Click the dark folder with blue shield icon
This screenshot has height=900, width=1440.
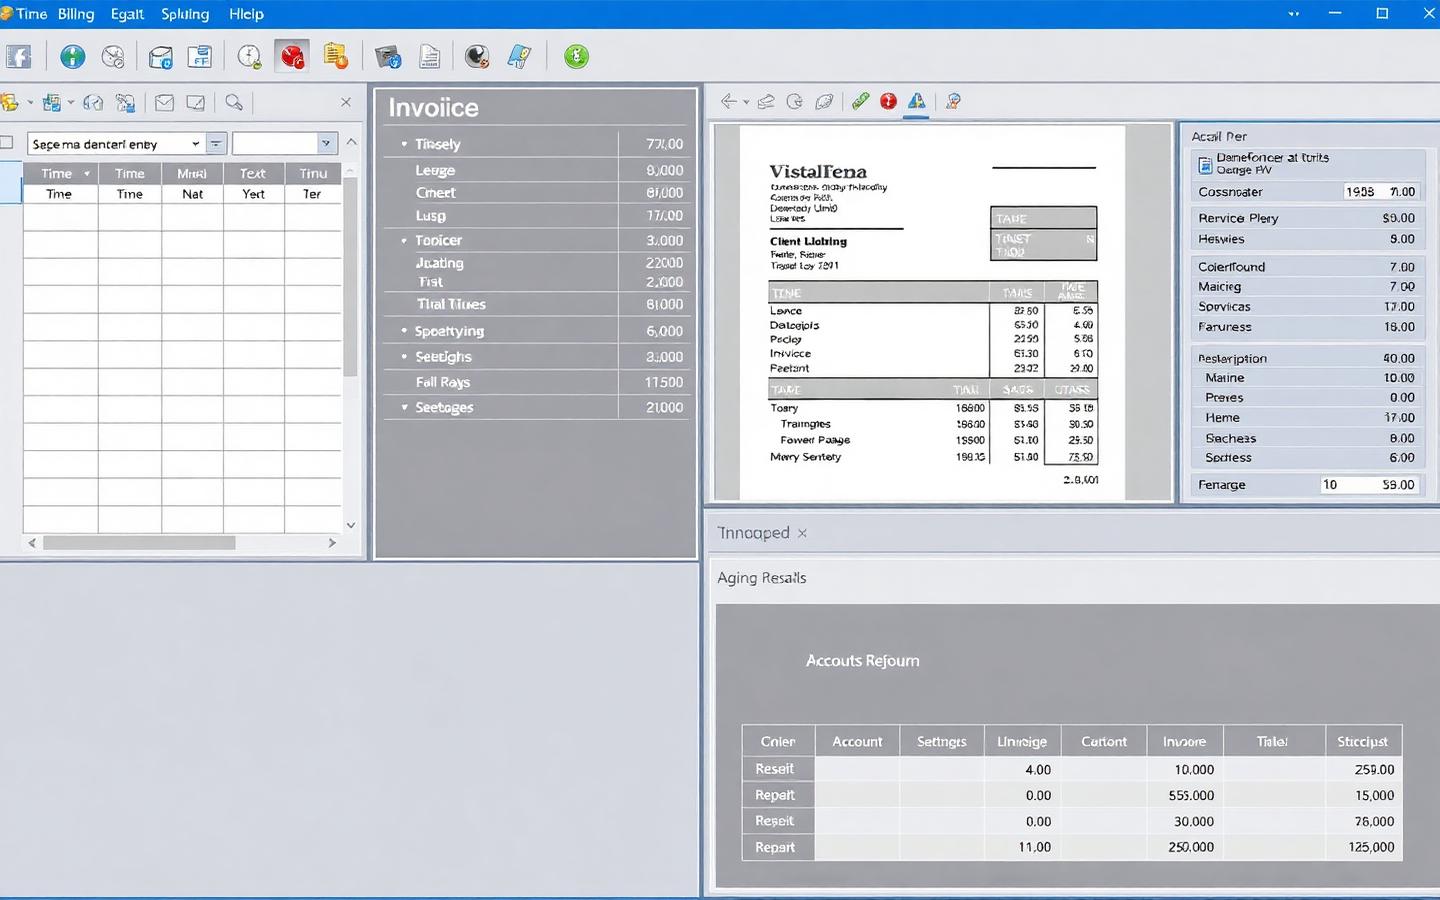[388, 57]
